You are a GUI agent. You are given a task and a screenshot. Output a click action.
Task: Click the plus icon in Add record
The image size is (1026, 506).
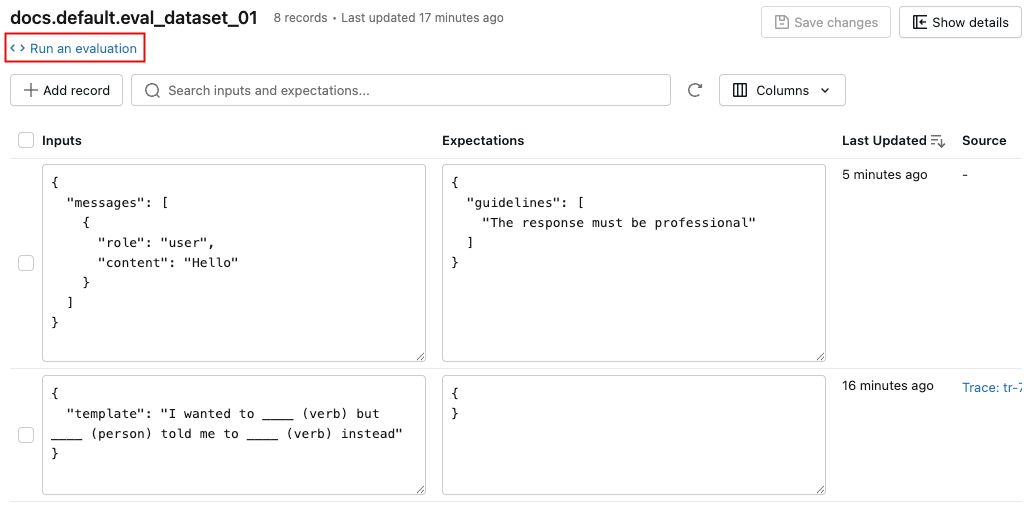pyautogui.click(x=30, y=90)
